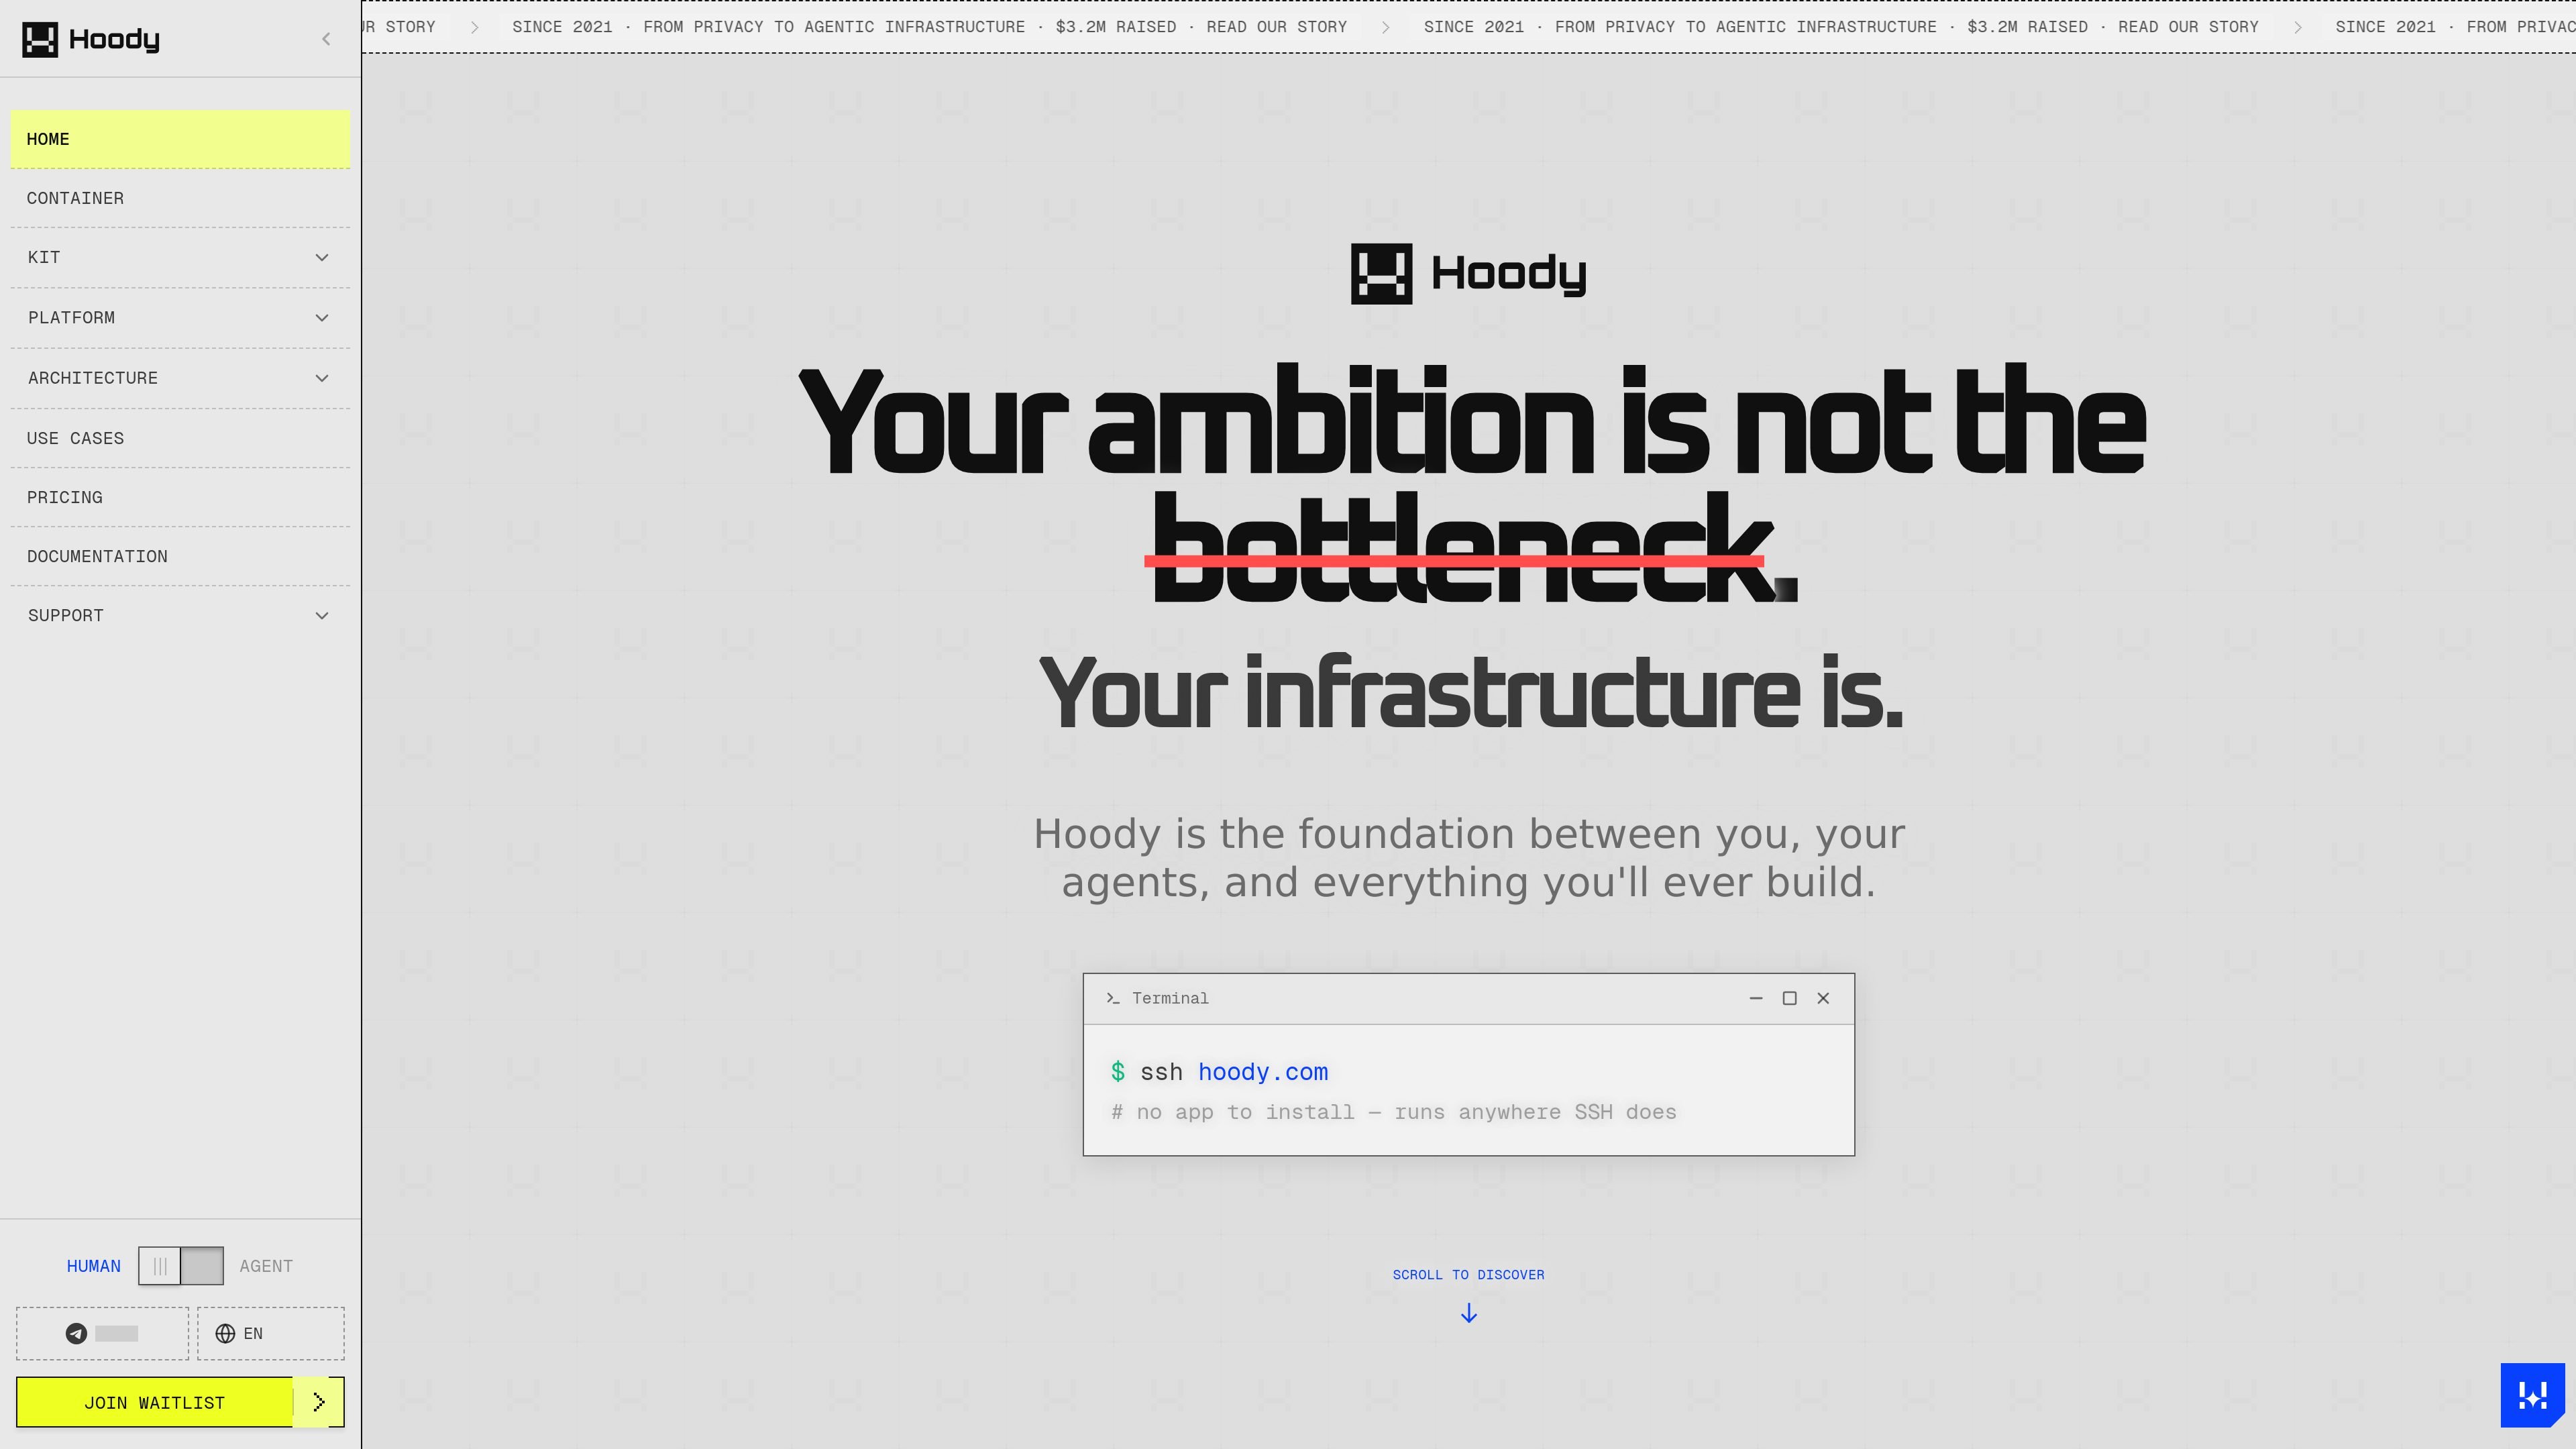Expand the KIT menu chevron
The image size is (2576, 1449).
click(322, 258)
